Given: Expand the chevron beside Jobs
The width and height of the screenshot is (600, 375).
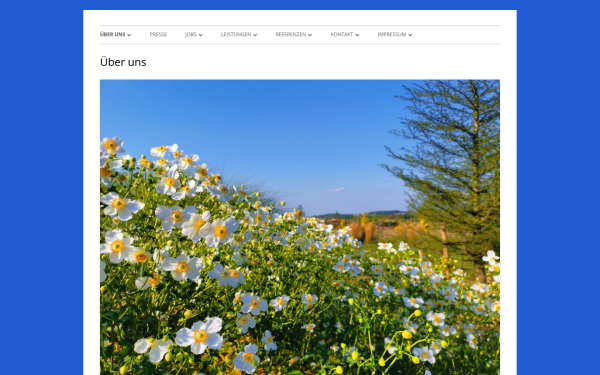Looking at the screenshot, I should coord(201,35).
